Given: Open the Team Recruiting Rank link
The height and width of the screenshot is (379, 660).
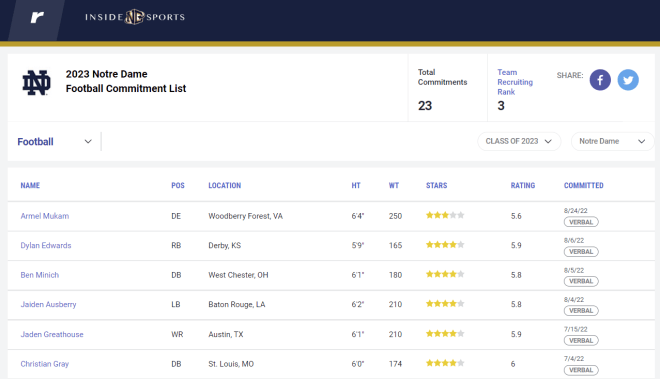Looking at the screenshot, I should [515, 82].
